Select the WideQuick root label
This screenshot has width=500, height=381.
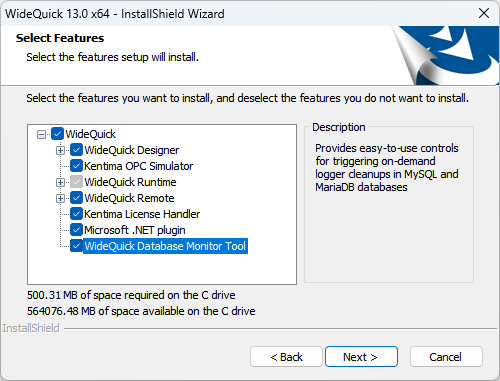90,134
